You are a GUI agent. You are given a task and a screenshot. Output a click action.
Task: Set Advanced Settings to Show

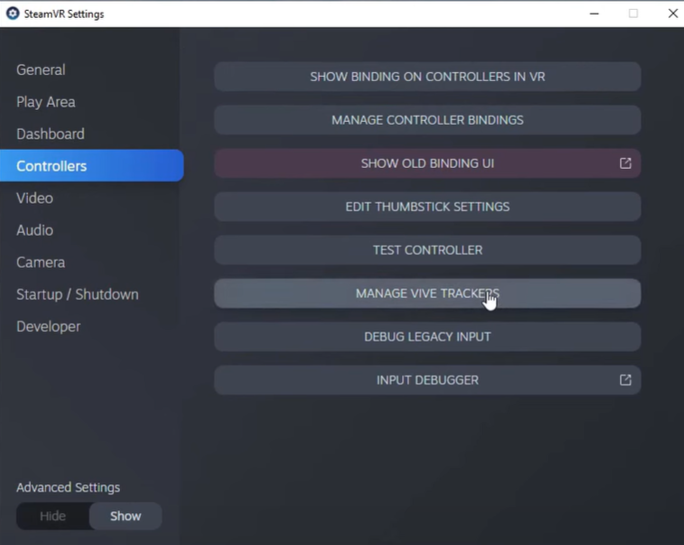click(126, 516)
